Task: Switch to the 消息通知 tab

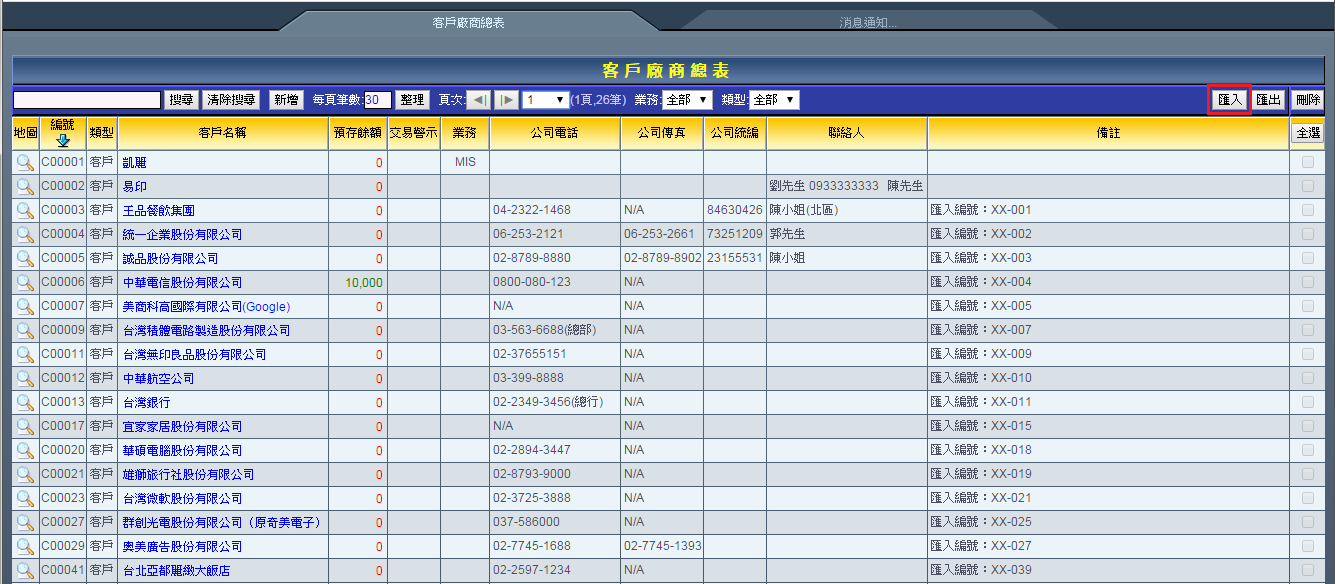Action: 867,22
